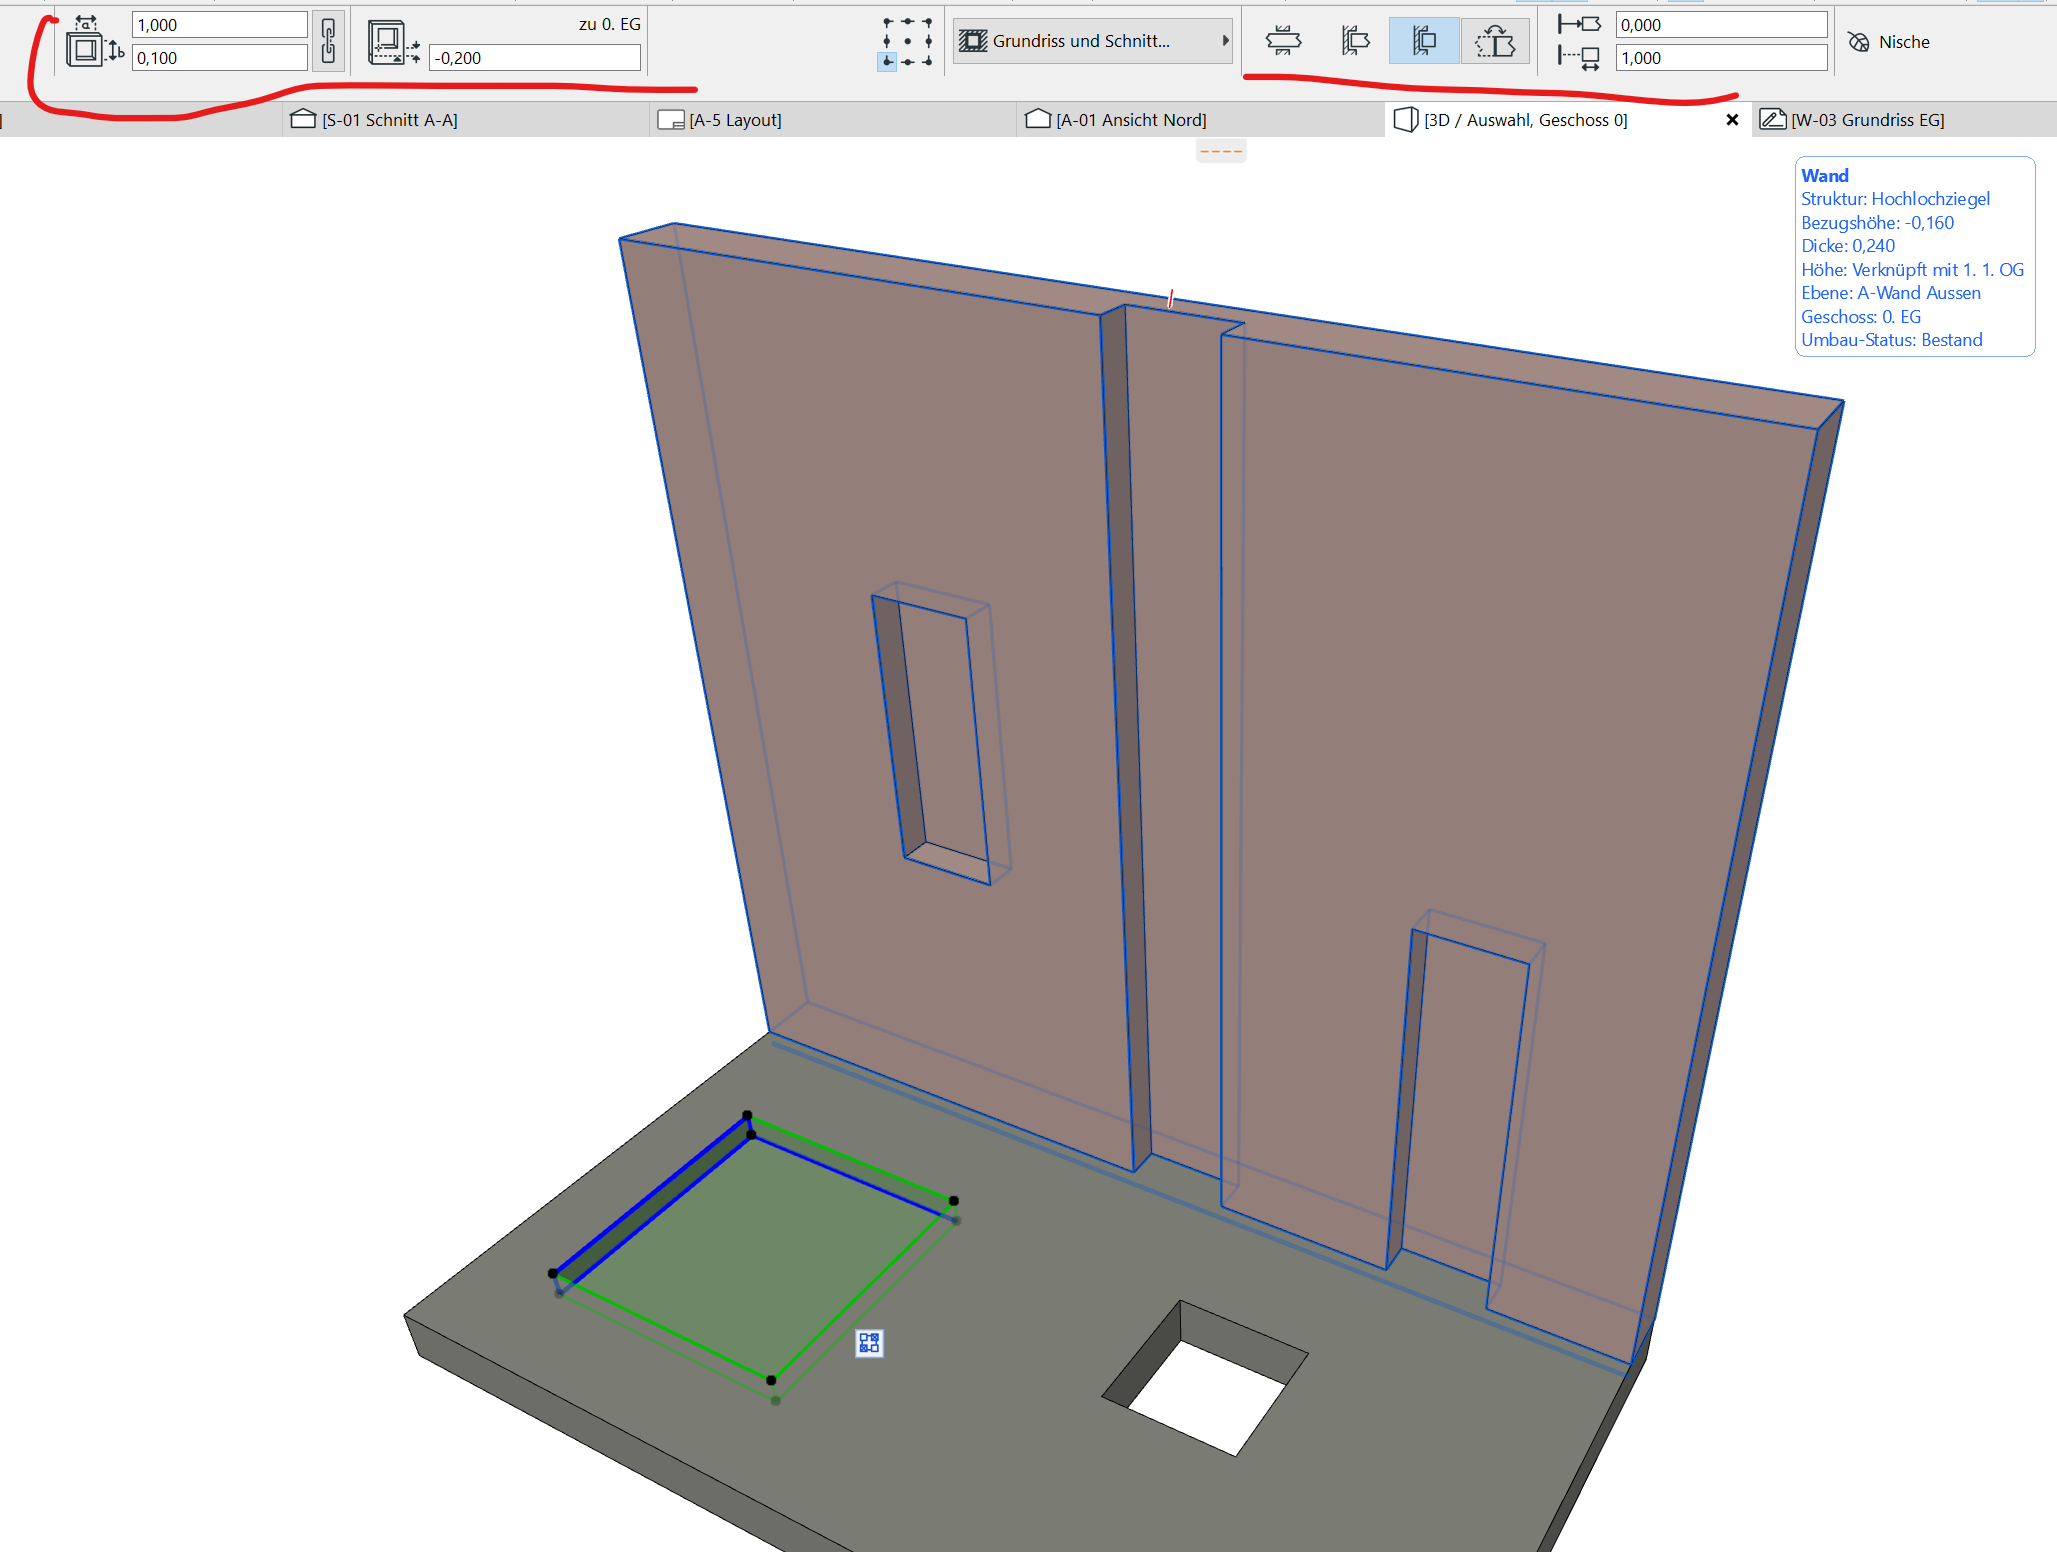This screenshot has height=1552, width=2057.
Task: Select the first opening geometry method icon
Action: [x=1283, y=41]
